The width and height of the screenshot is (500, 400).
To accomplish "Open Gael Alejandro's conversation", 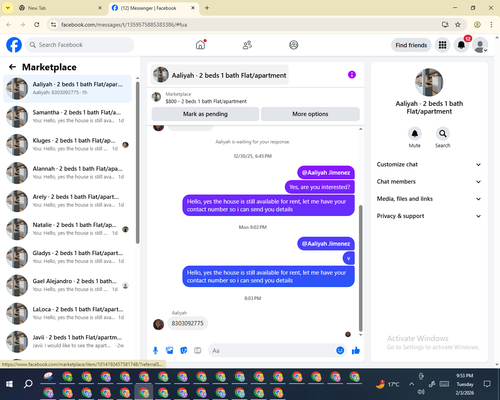I will point(68,285).
